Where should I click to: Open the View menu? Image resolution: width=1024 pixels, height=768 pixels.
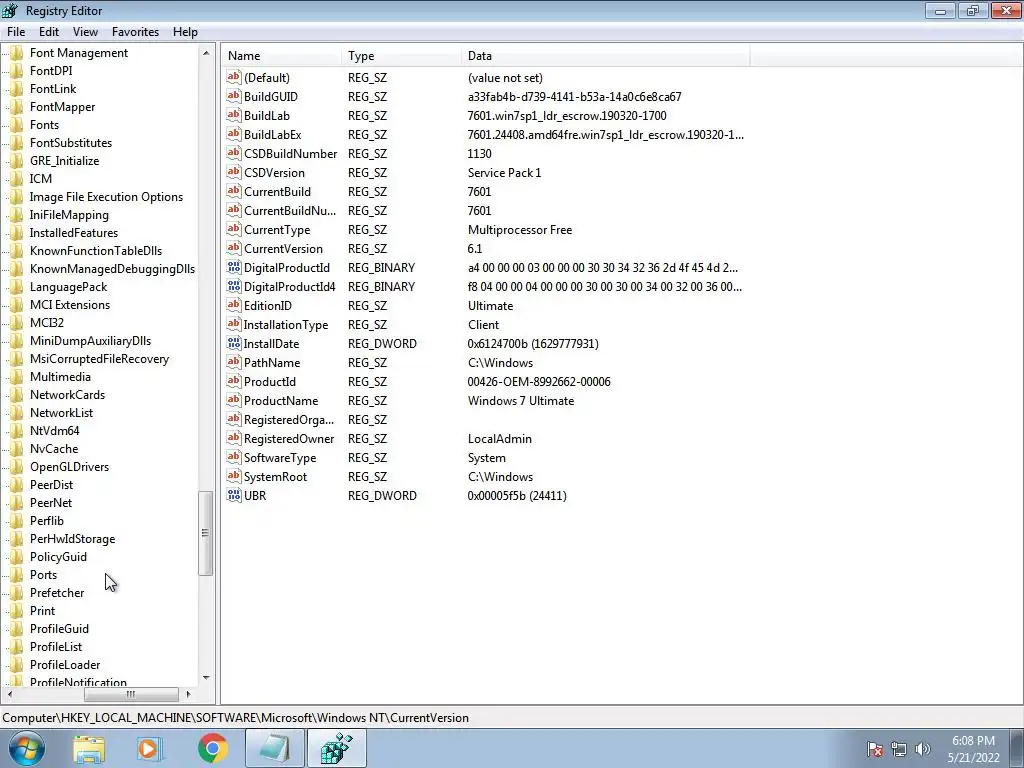(x=85, y=31)
